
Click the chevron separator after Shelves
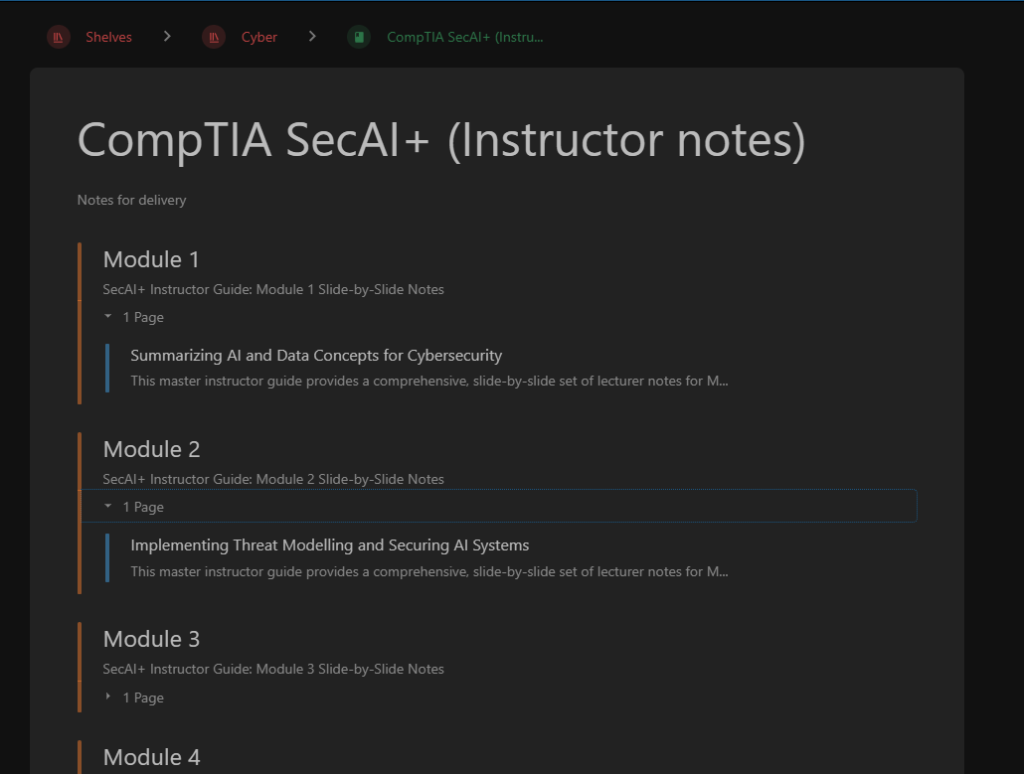(x=167, y=37)
